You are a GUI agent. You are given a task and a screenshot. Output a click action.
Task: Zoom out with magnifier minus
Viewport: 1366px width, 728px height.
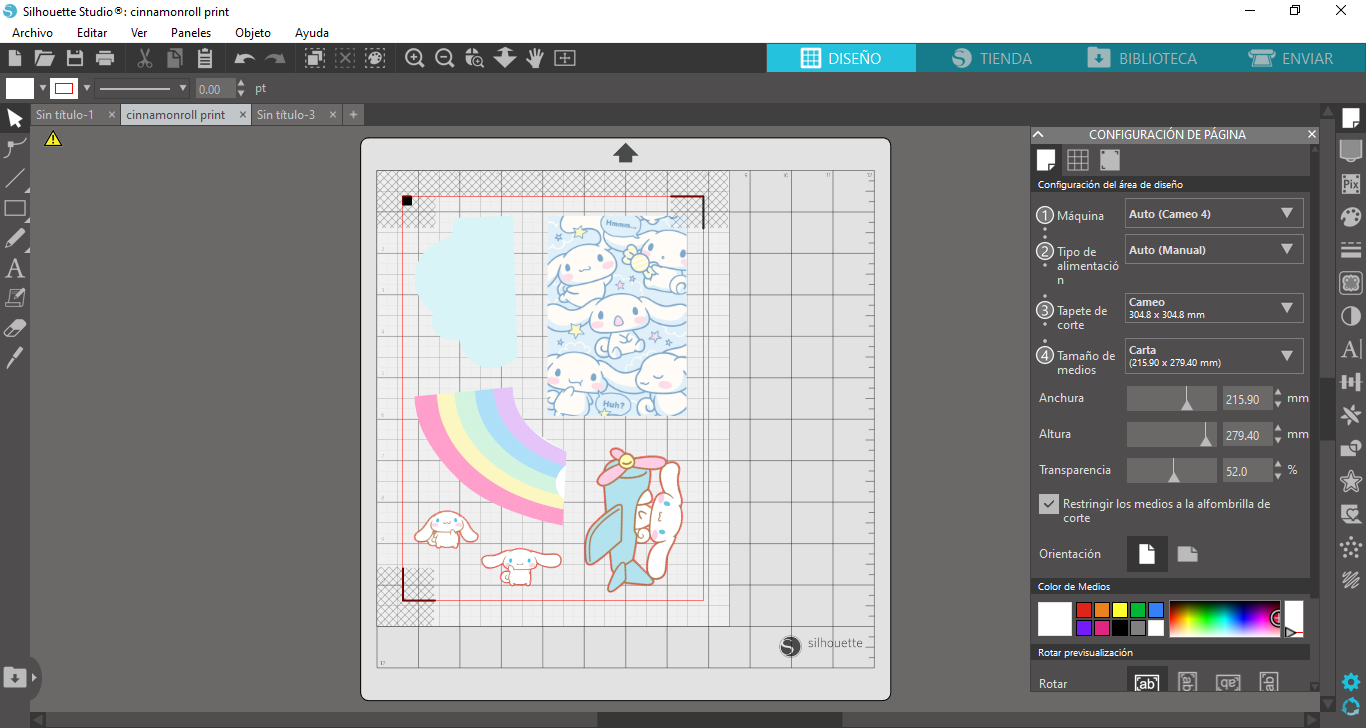pyautogui.click(x=445, y=58)
